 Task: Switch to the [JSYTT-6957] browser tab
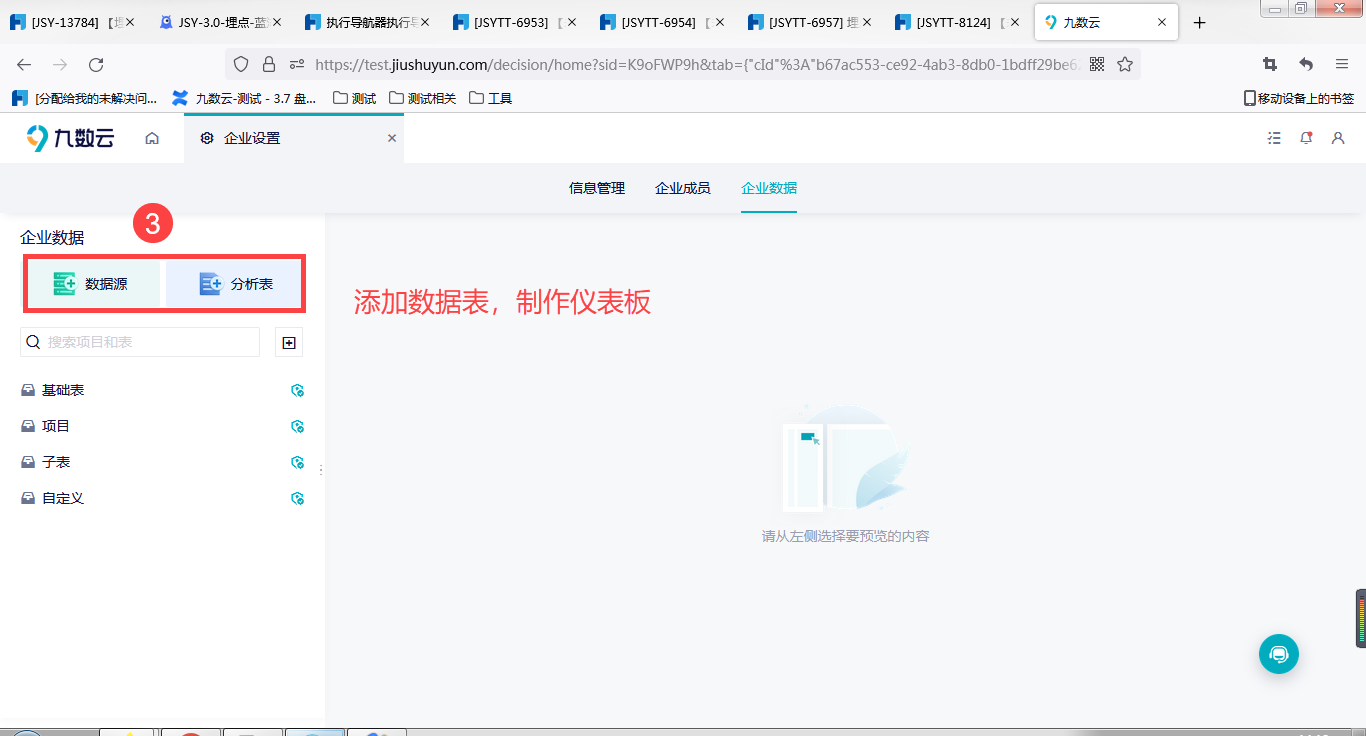tap(809, 22)
